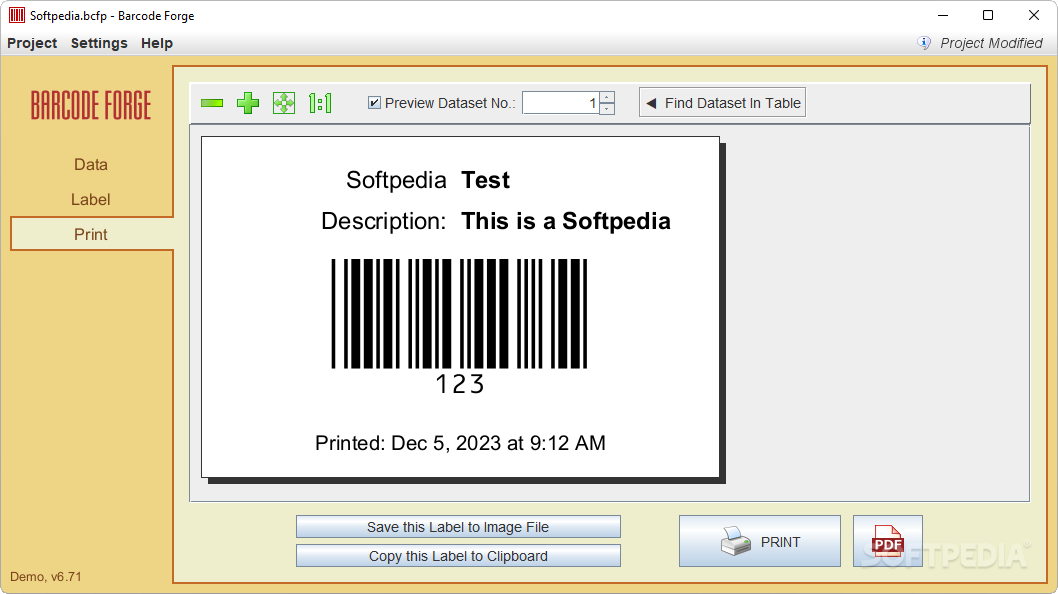Uncheck the Preview Dataset No. checkbox
The height and width of the screenshot is (594, 1058).
click(x=374, y=103)
